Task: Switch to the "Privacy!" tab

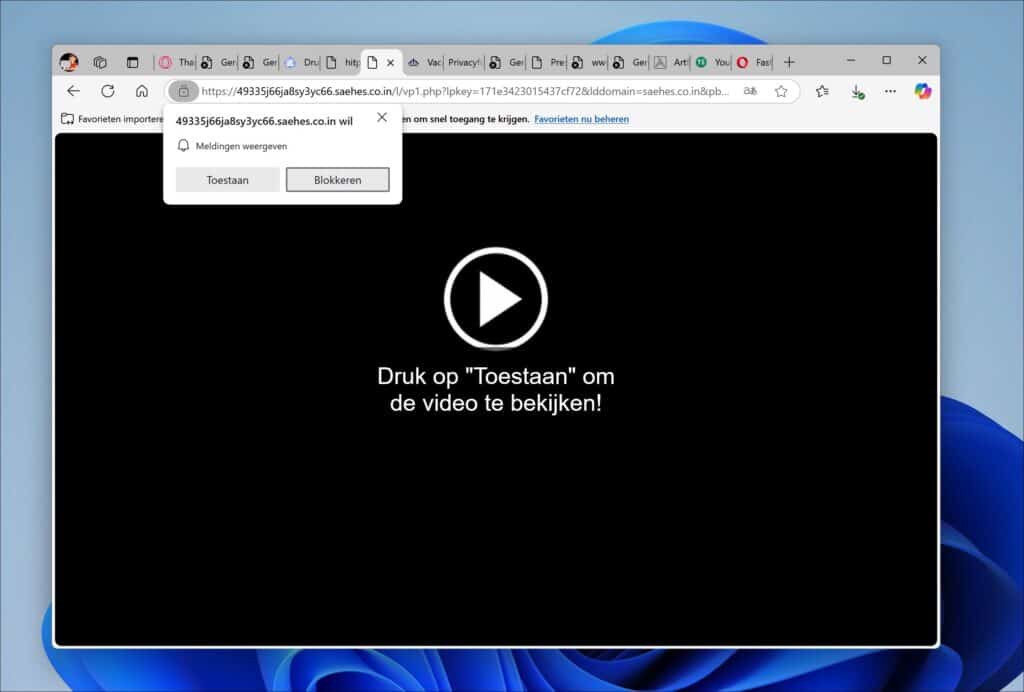Action: [x=464, y=63]
